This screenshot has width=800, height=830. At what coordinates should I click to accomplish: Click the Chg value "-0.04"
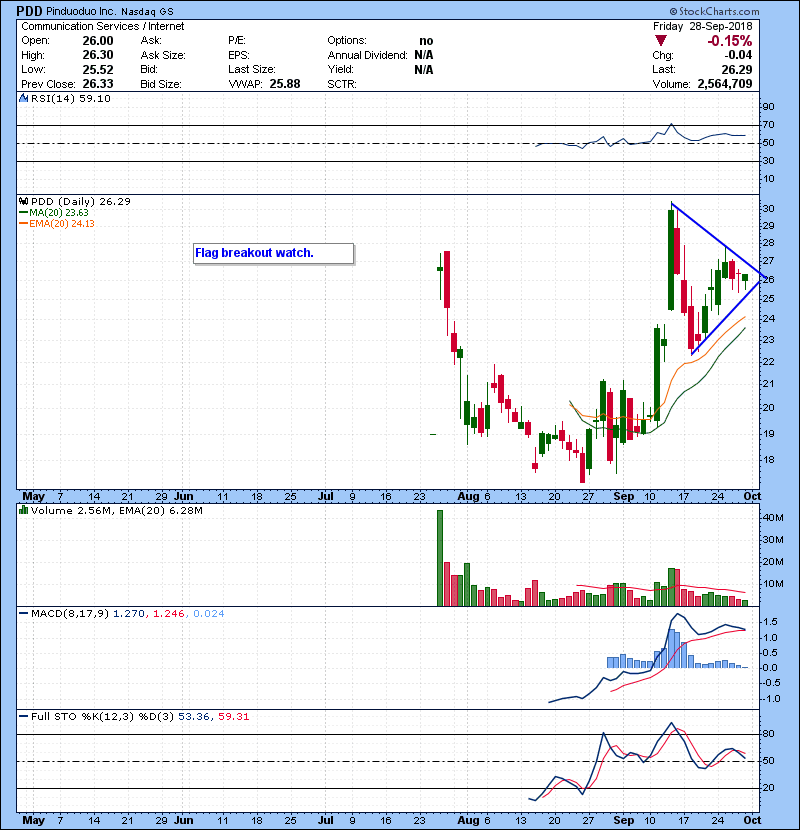[738, 55]
